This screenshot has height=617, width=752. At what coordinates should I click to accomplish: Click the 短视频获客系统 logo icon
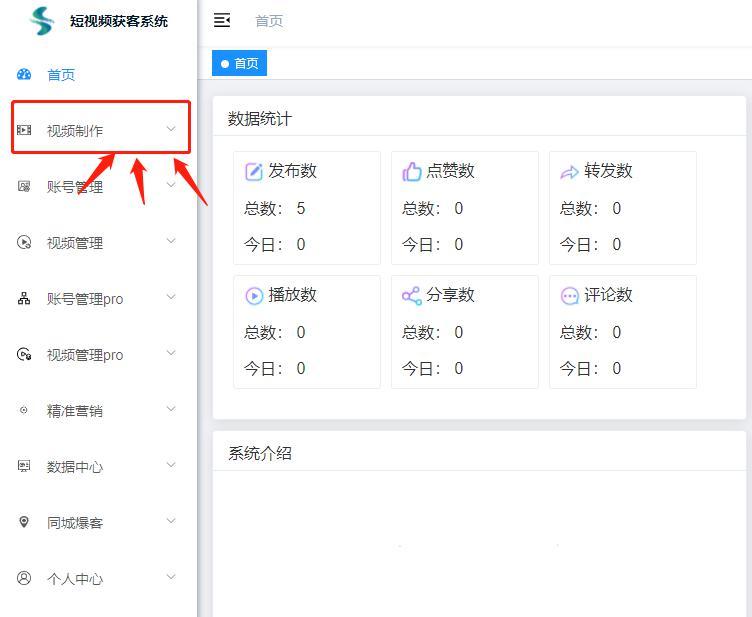pos(42,21)
